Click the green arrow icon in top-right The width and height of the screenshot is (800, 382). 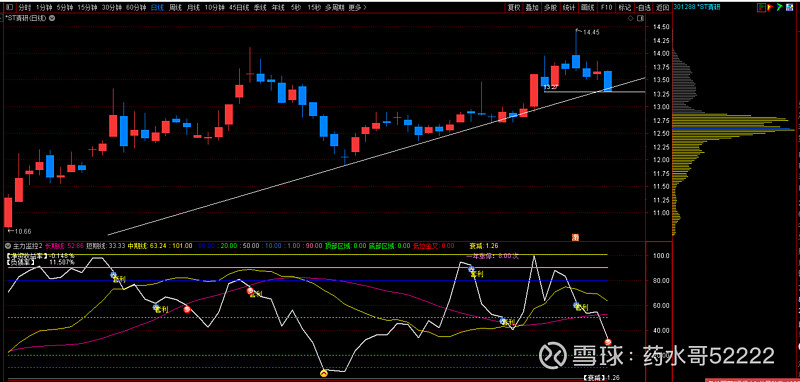[780, 7]
